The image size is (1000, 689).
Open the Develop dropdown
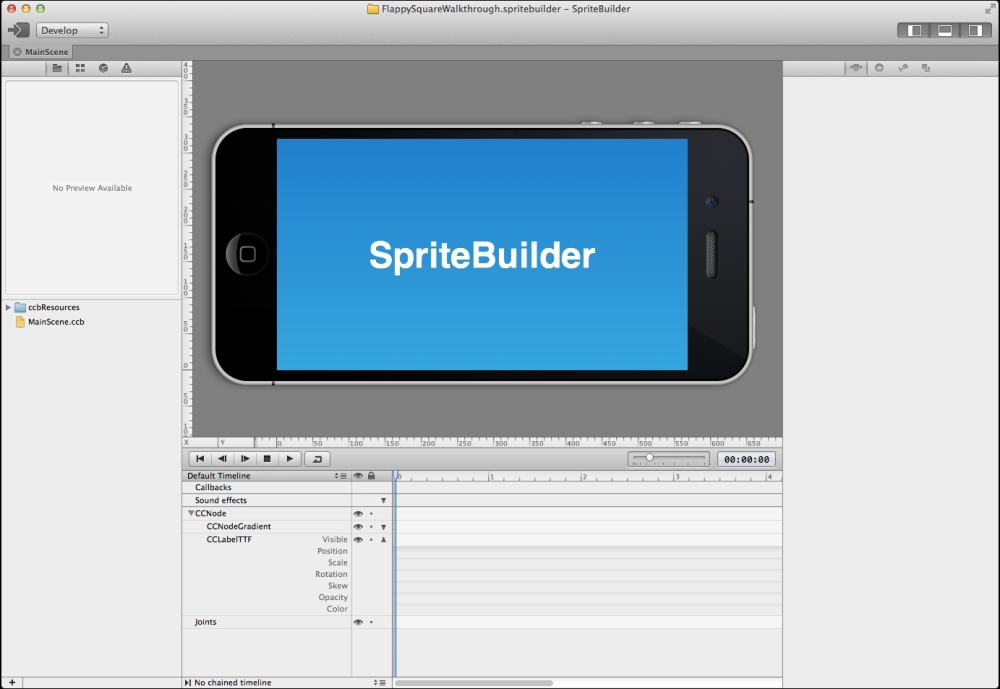tap(72, 30)
